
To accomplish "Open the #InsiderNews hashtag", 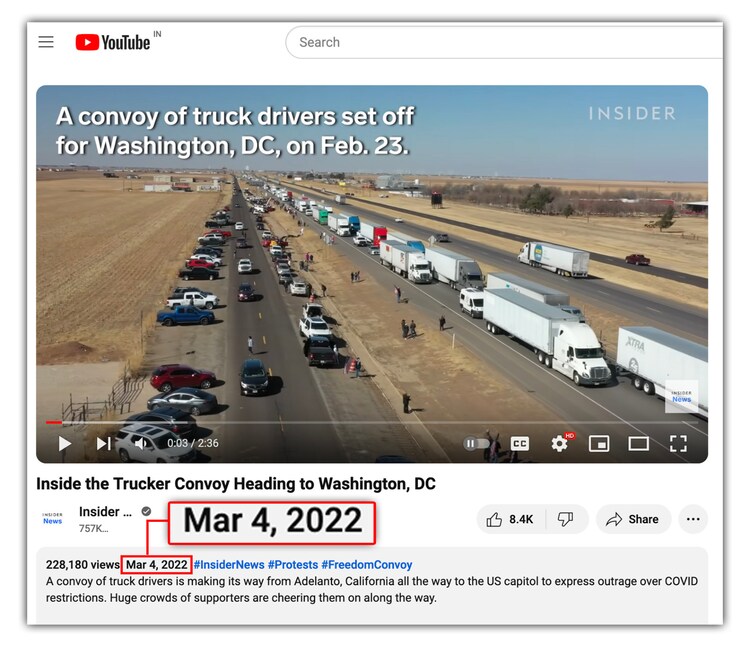I will 229,565.
